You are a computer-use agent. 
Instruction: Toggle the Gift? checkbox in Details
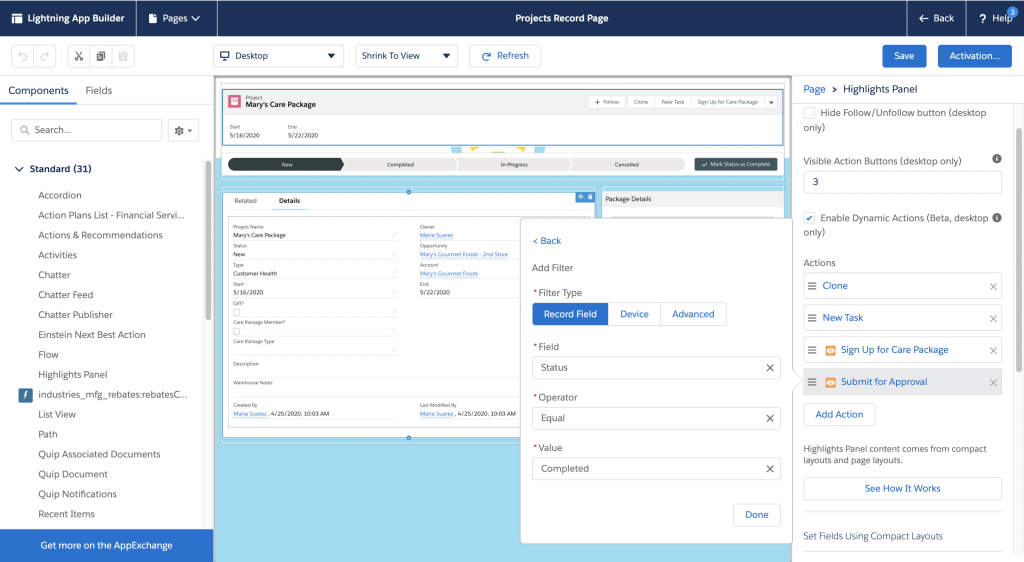236,313
